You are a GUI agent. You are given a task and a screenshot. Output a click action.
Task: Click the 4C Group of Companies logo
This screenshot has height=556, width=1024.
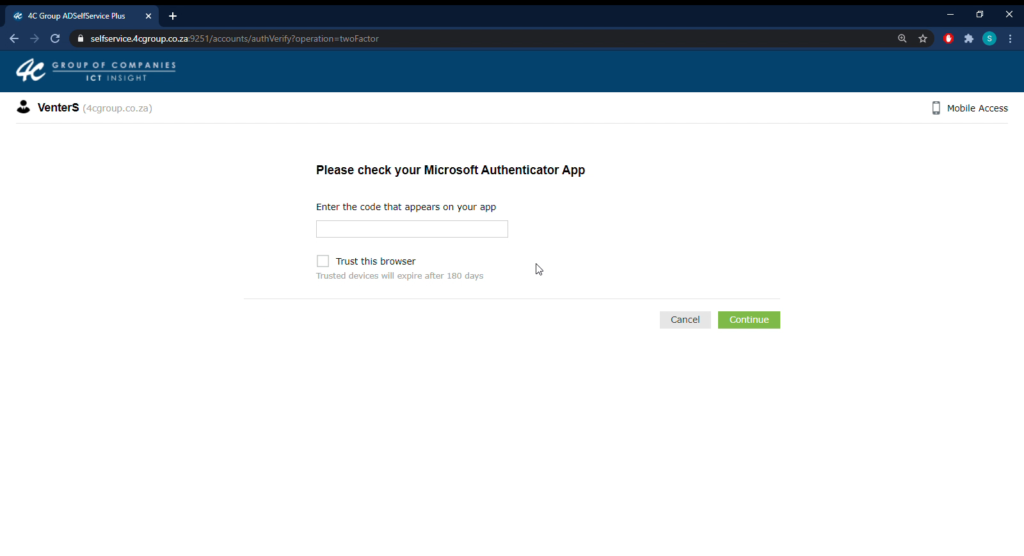[x=96, y=70]
